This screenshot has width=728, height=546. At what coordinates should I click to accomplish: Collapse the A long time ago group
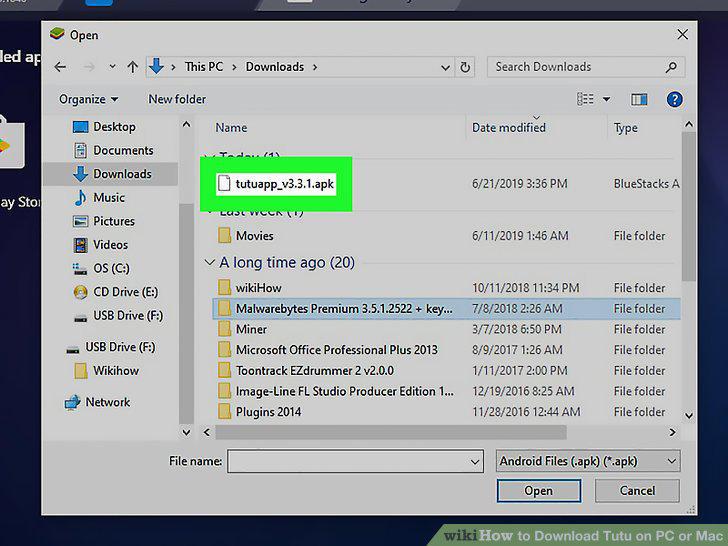click(209, 263)
